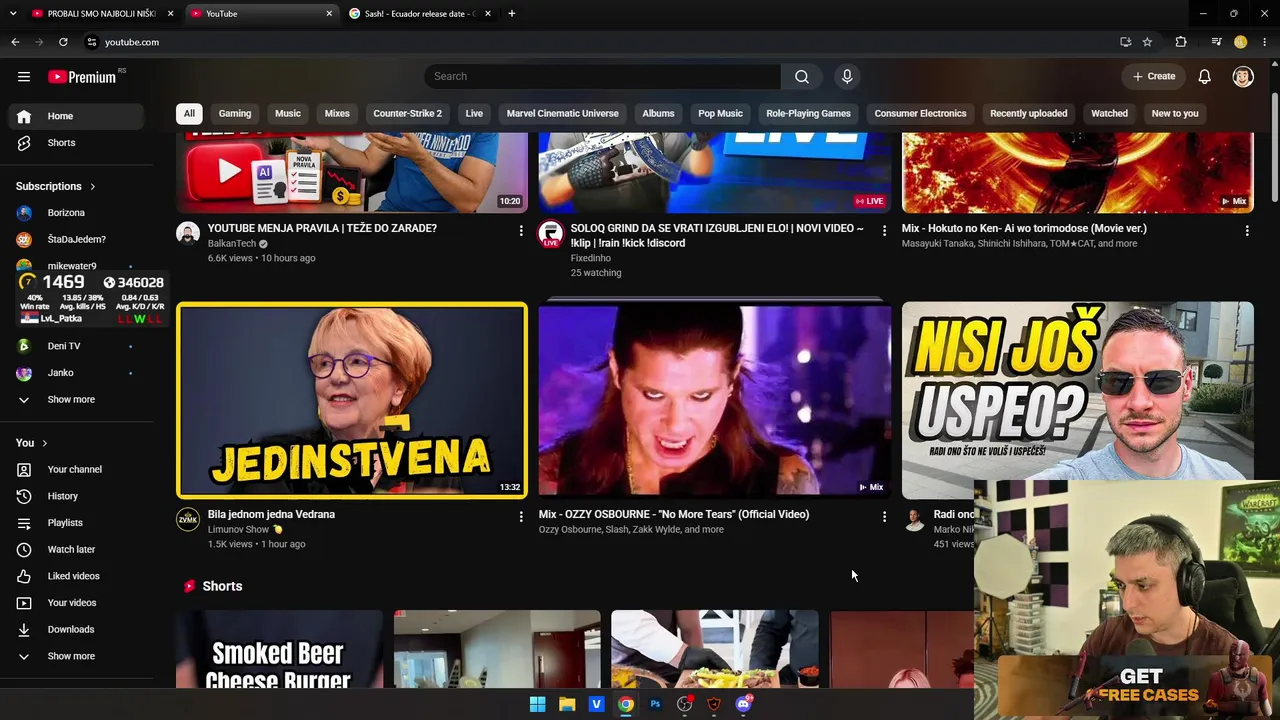Expand the Subscriptions section chevron
This screenshot has height=720, width=1280.
pos(93,186)
